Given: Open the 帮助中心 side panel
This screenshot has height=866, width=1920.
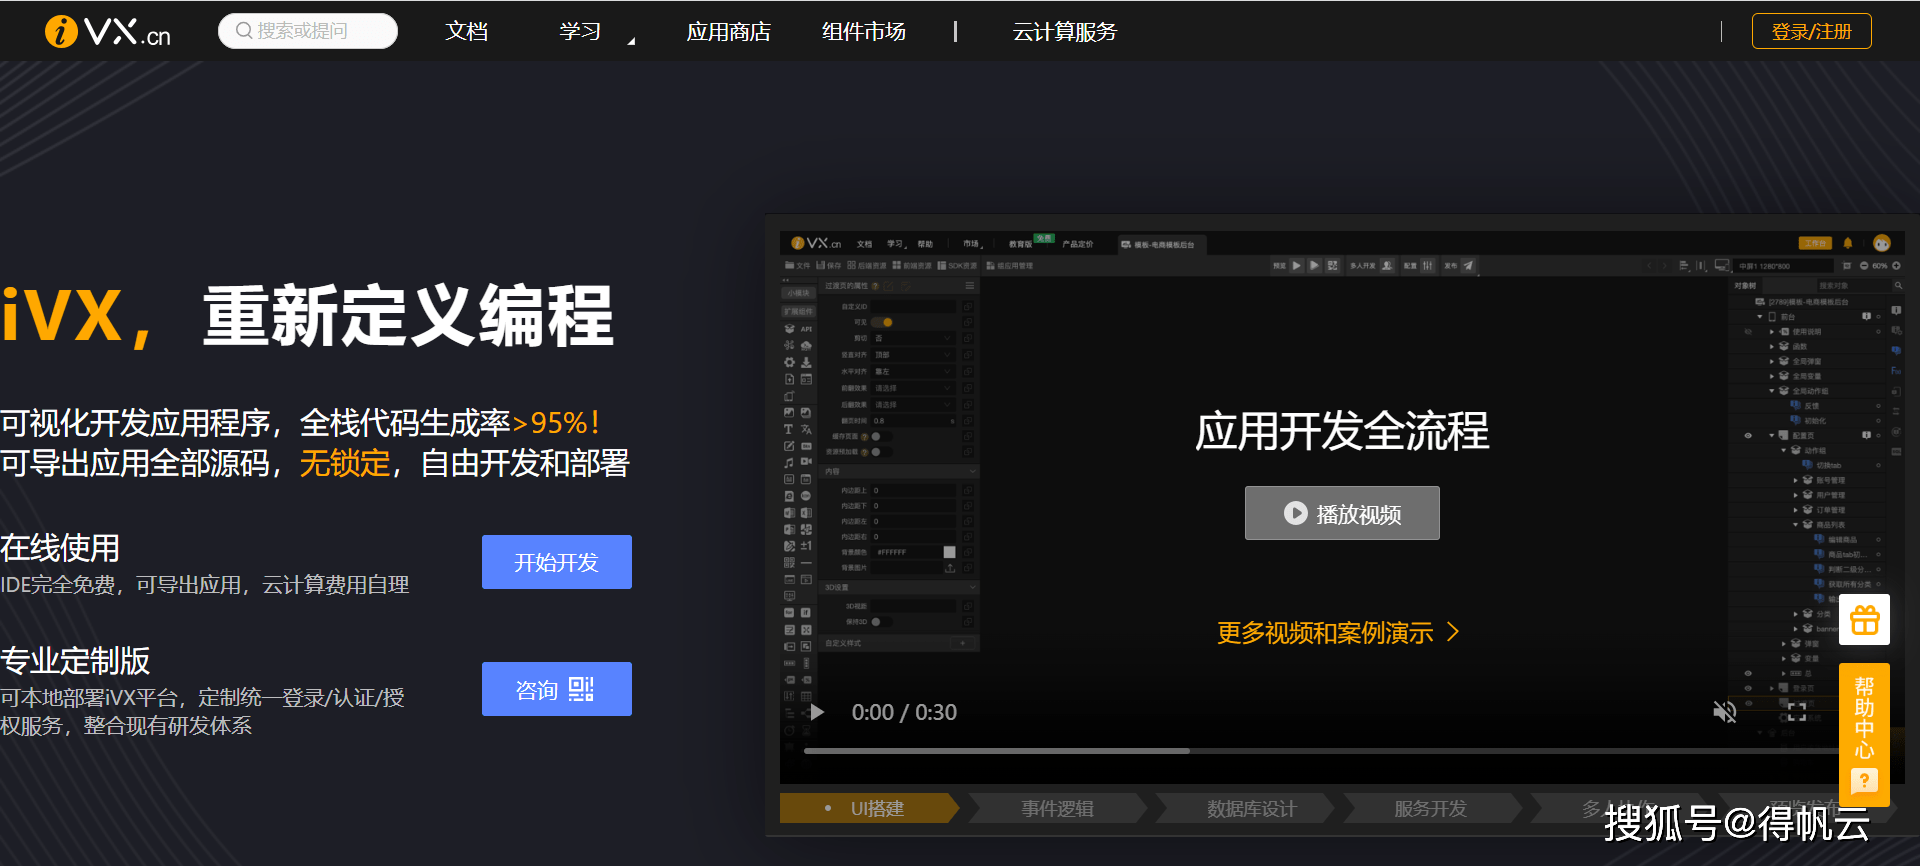Looking at the screenshot, I should [1864, 734].
